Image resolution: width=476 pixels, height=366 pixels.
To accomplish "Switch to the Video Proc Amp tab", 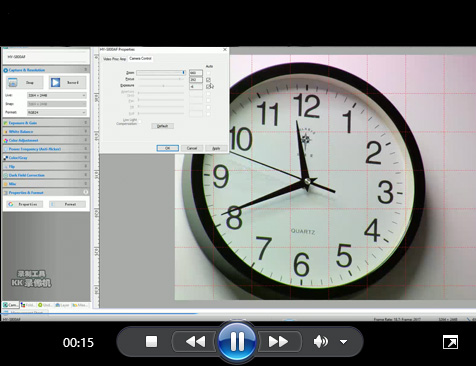I will pyautogui.click(x=114, y=59).
